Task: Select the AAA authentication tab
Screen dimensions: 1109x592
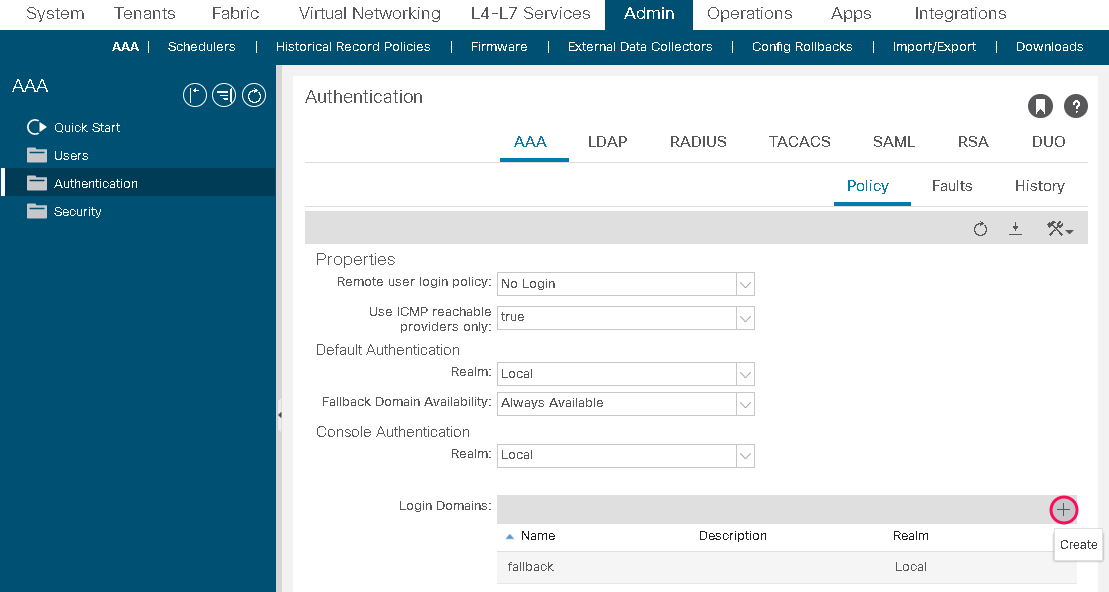Action: click(x=530, y=142)
